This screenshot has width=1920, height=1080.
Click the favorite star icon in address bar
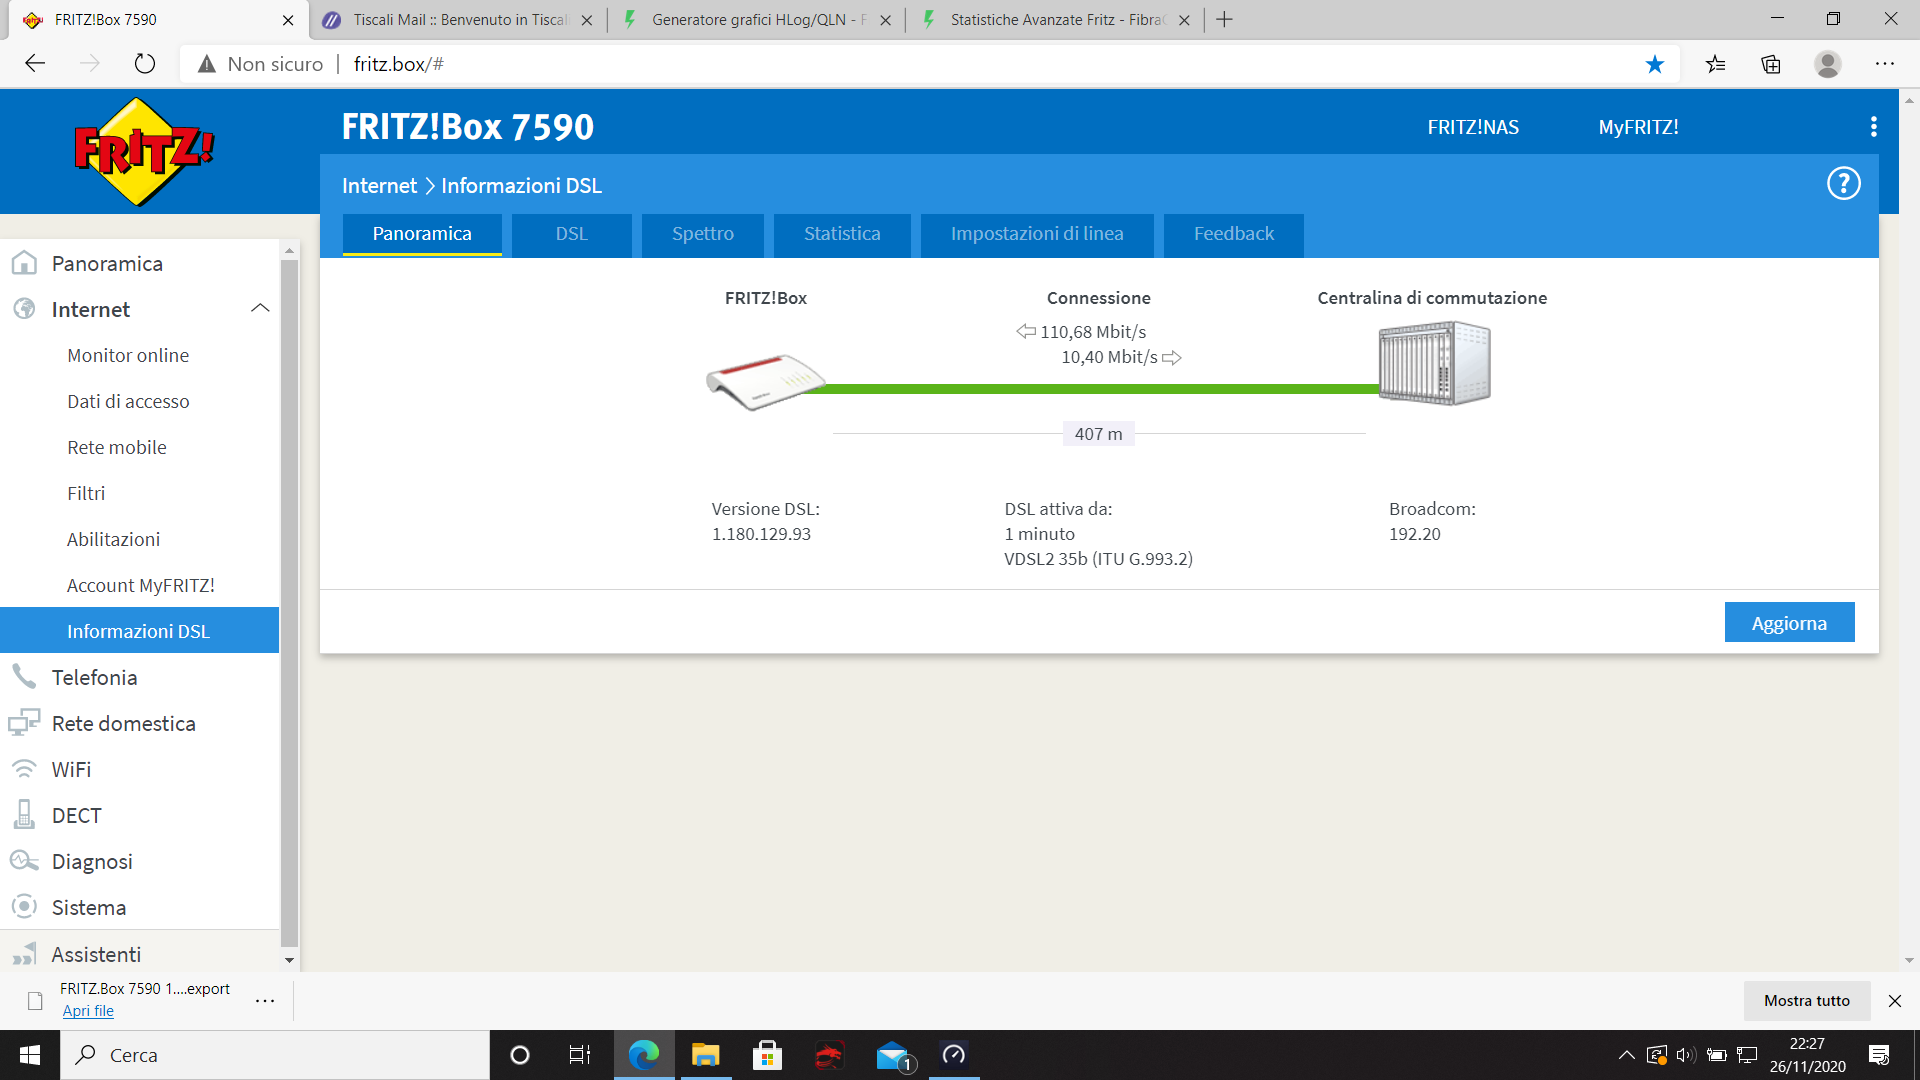(x=1655, y=64)
